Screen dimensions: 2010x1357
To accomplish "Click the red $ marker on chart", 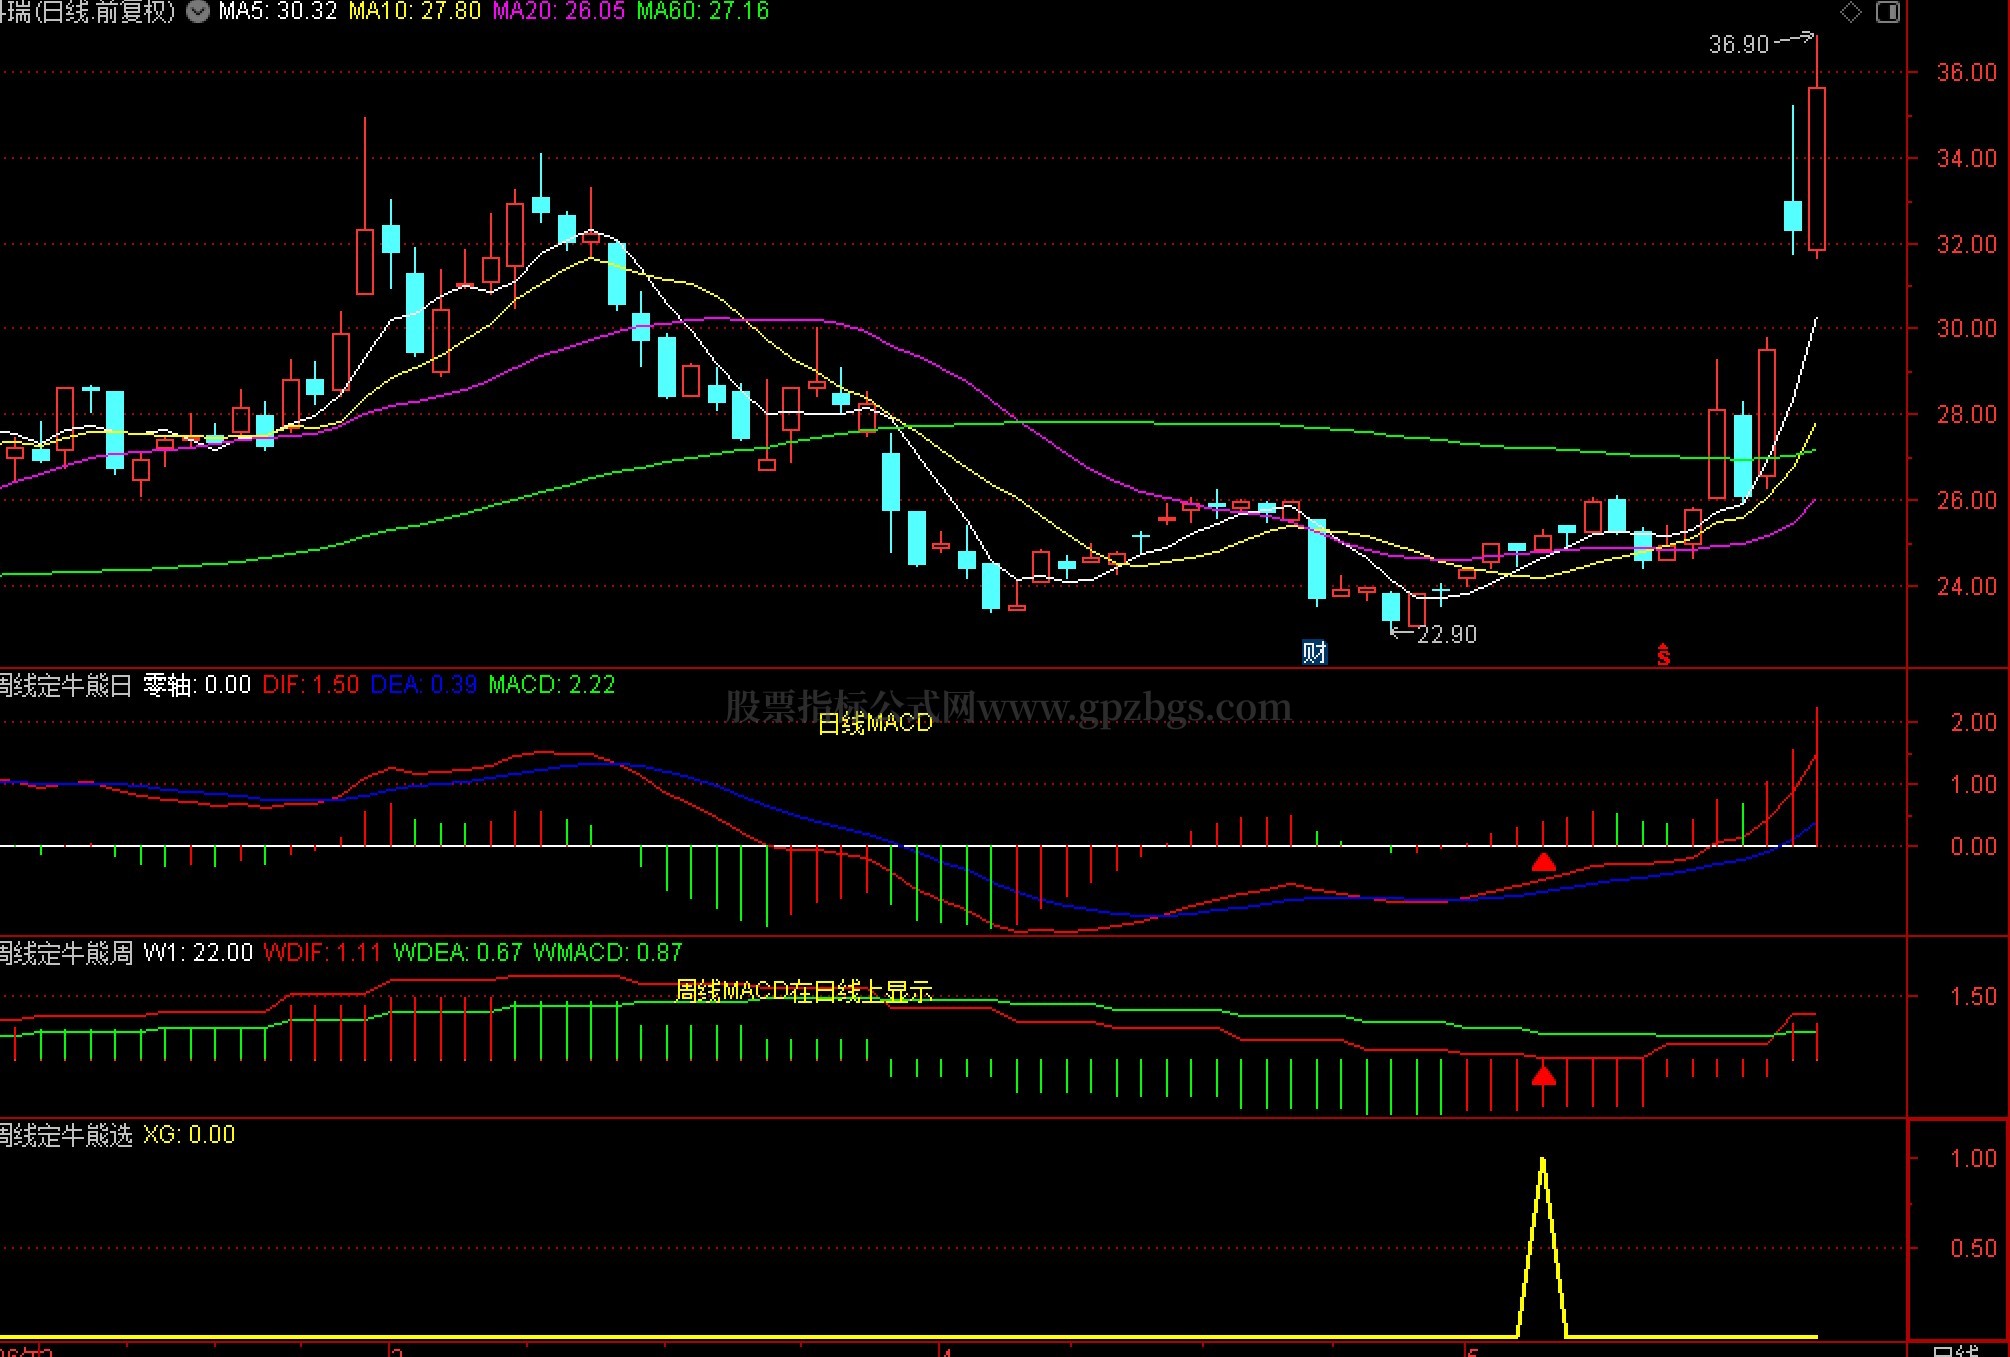I will tap(1663, 654).
